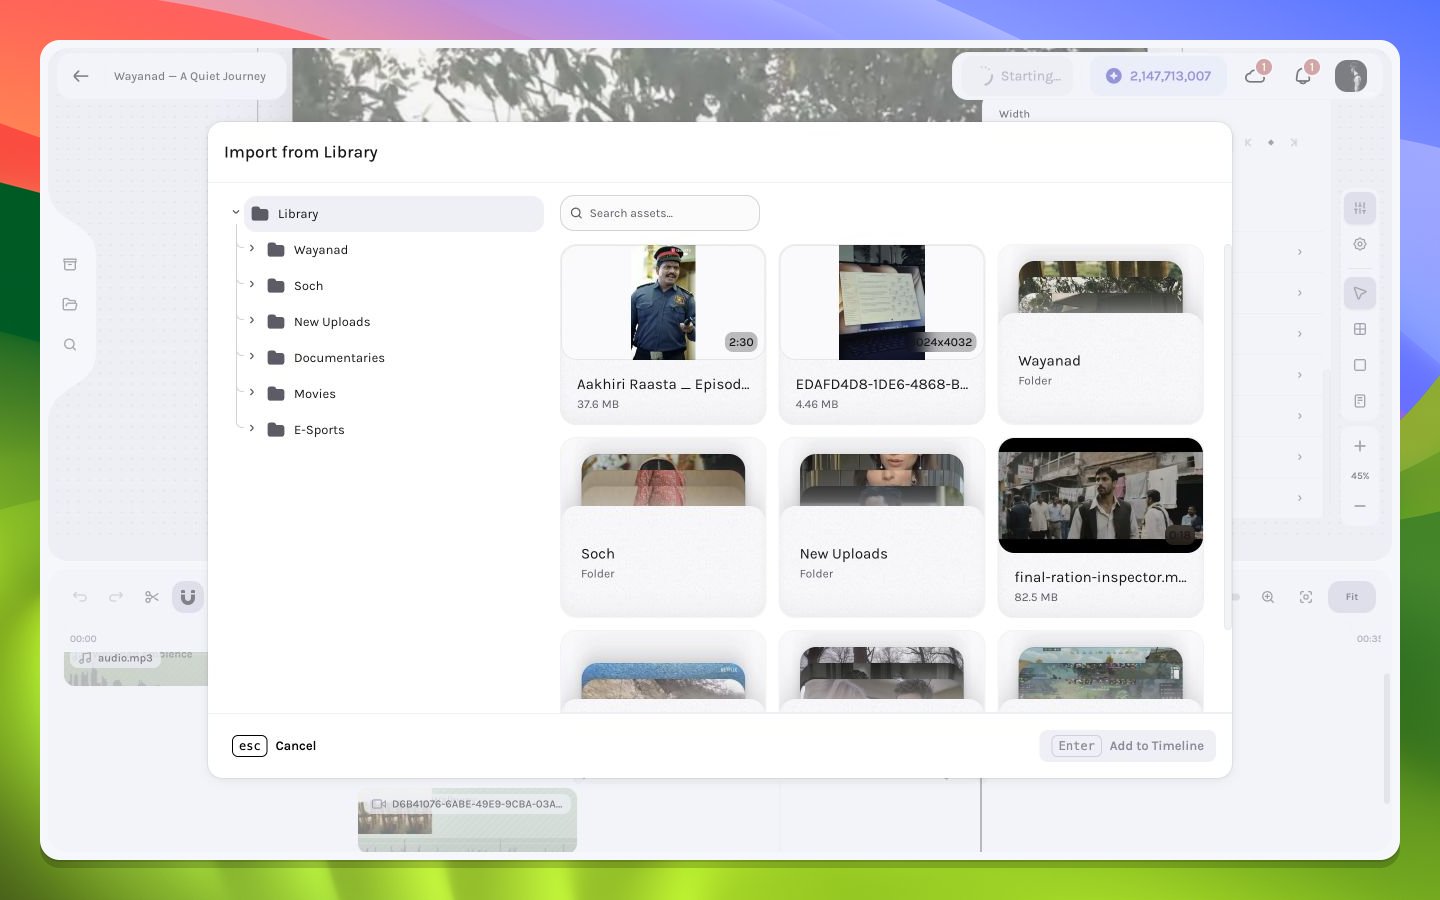Select the audio.mp3 clip on timeline

[x=136, y=668]
